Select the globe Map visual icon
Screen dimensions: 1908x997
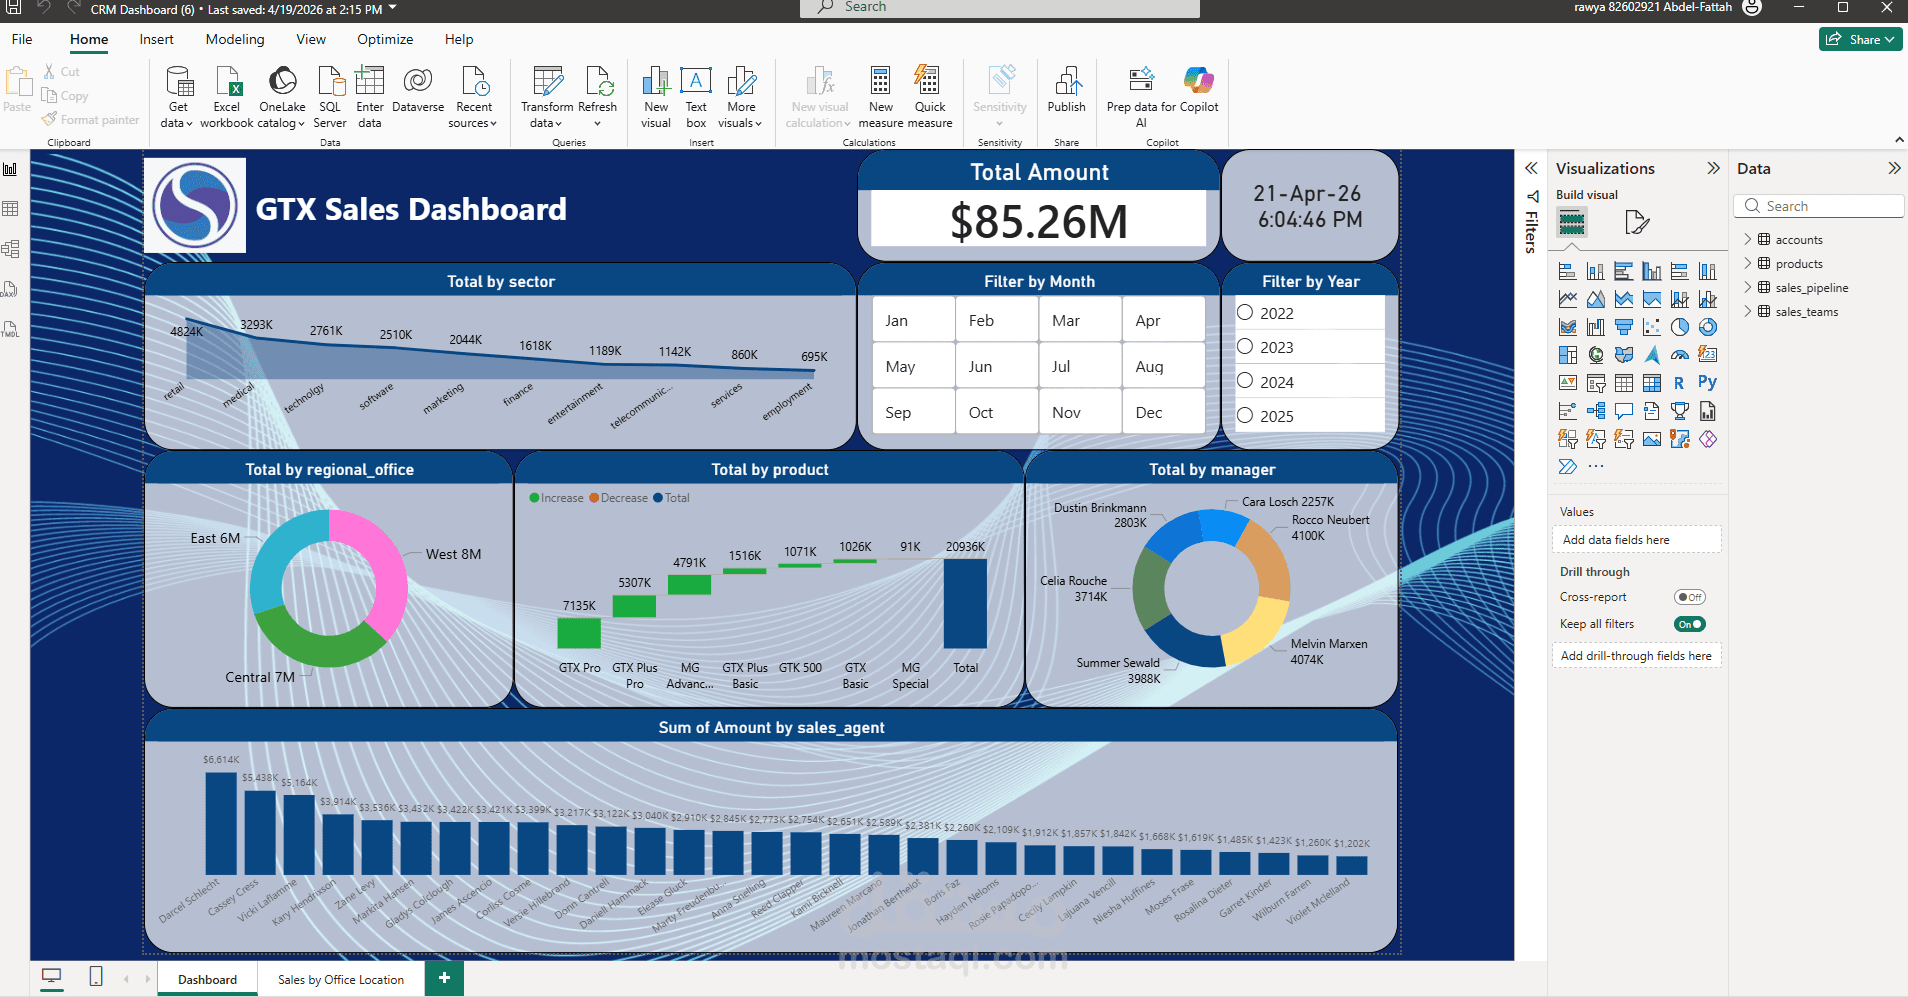tap(1596, 355)
